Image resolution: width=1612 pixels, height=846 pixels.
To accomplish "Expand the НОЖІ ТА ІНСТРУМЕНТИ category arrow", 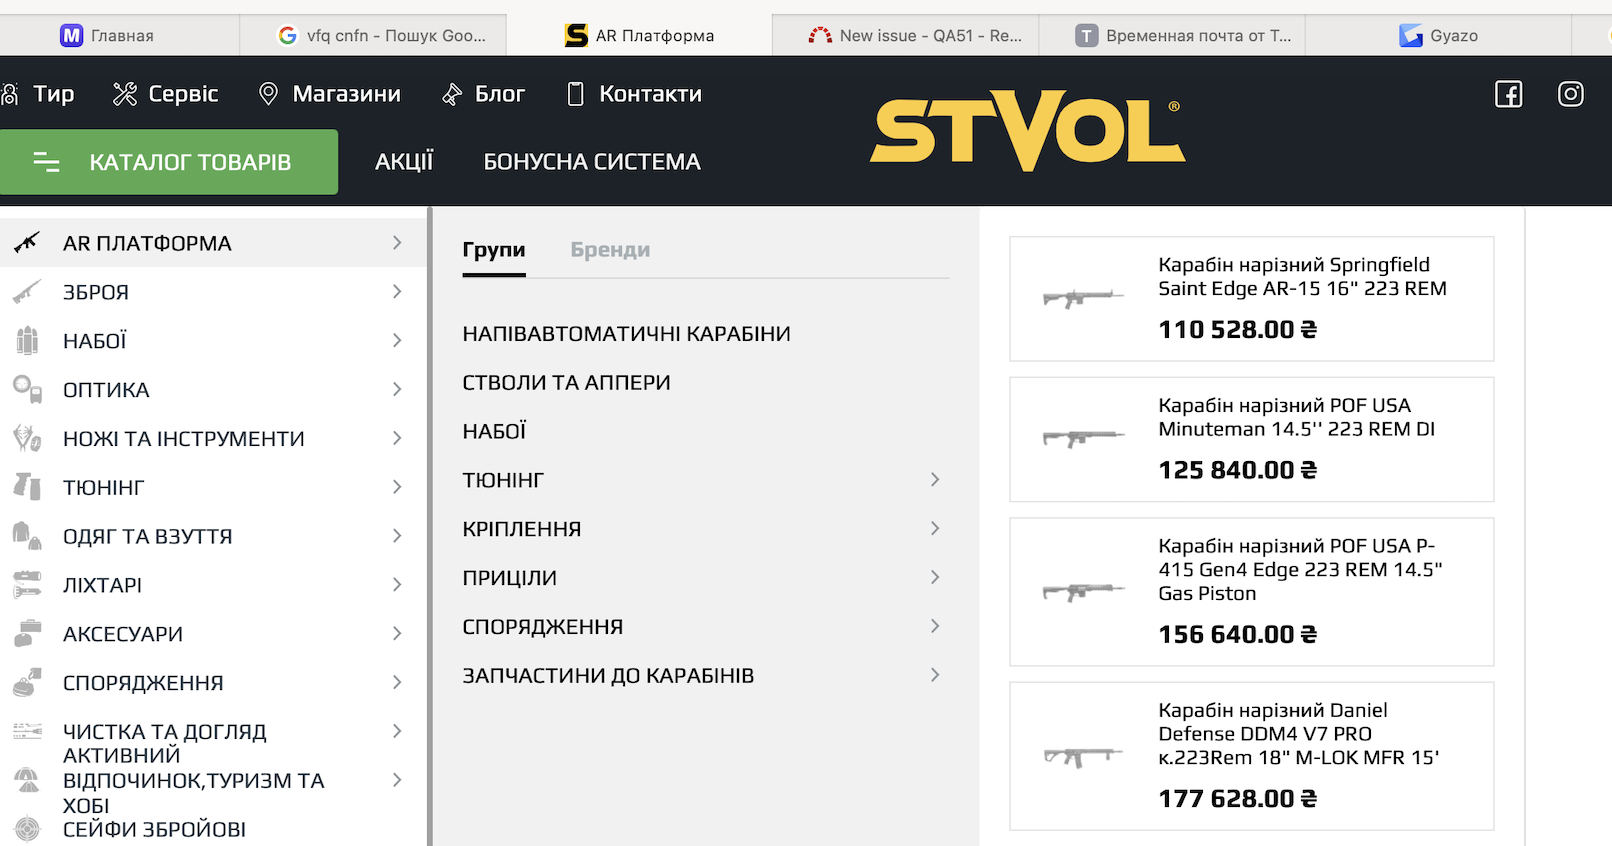I will (397, 438).
